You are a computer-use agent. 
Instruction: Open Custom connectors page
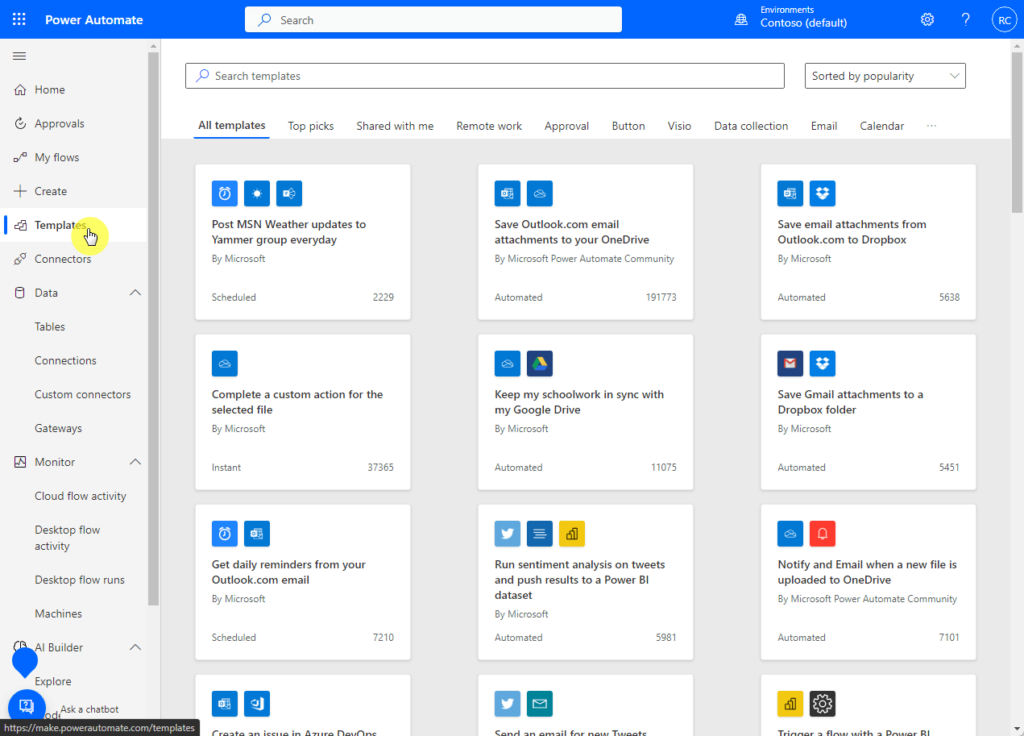click(82, 394)
